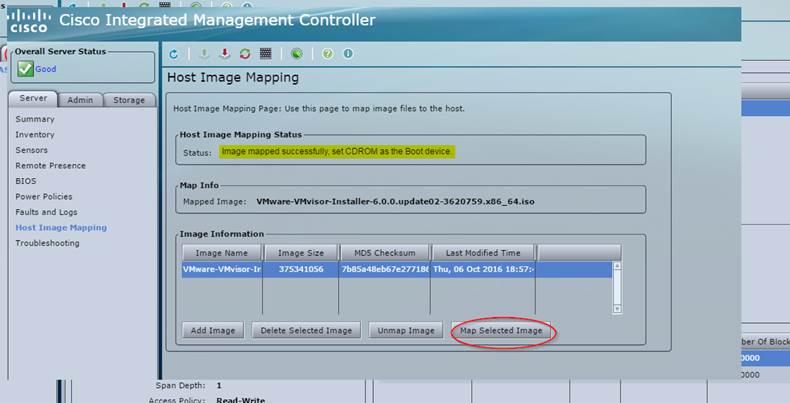Click the image size value 375341056
The width and height of the screenshot is (790, 403).
[301, 269]
